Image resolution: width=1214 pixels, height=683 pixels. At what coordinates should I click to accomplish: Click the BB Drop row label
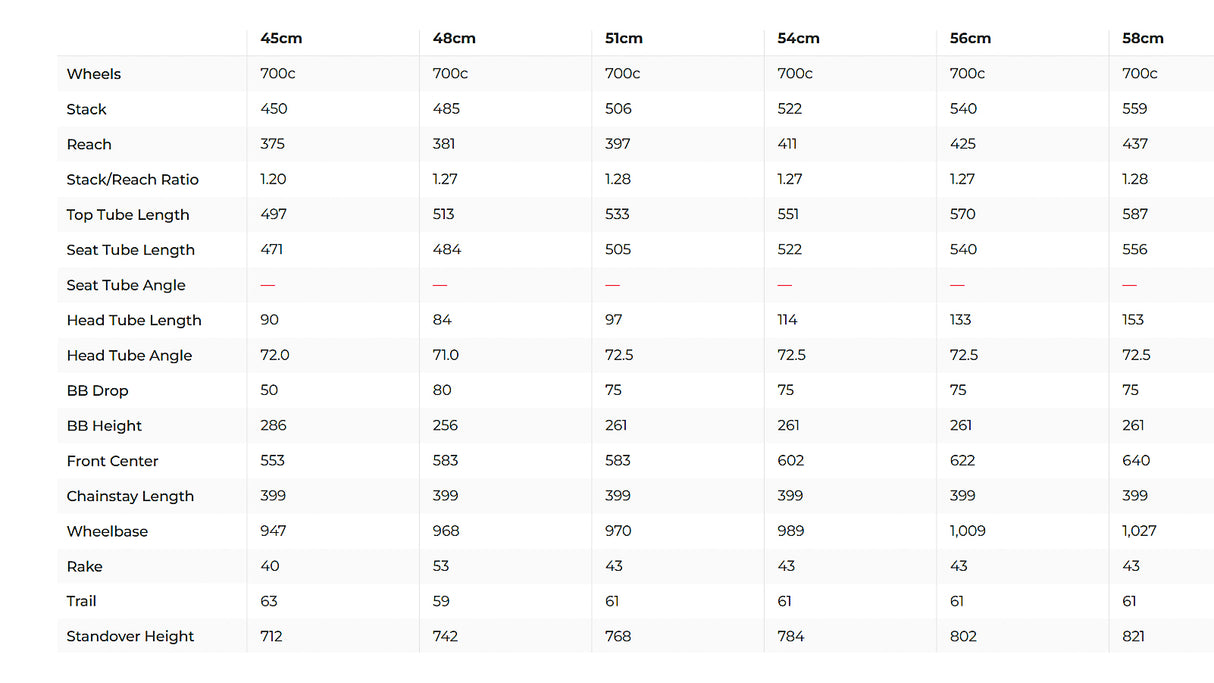point(97,391)
